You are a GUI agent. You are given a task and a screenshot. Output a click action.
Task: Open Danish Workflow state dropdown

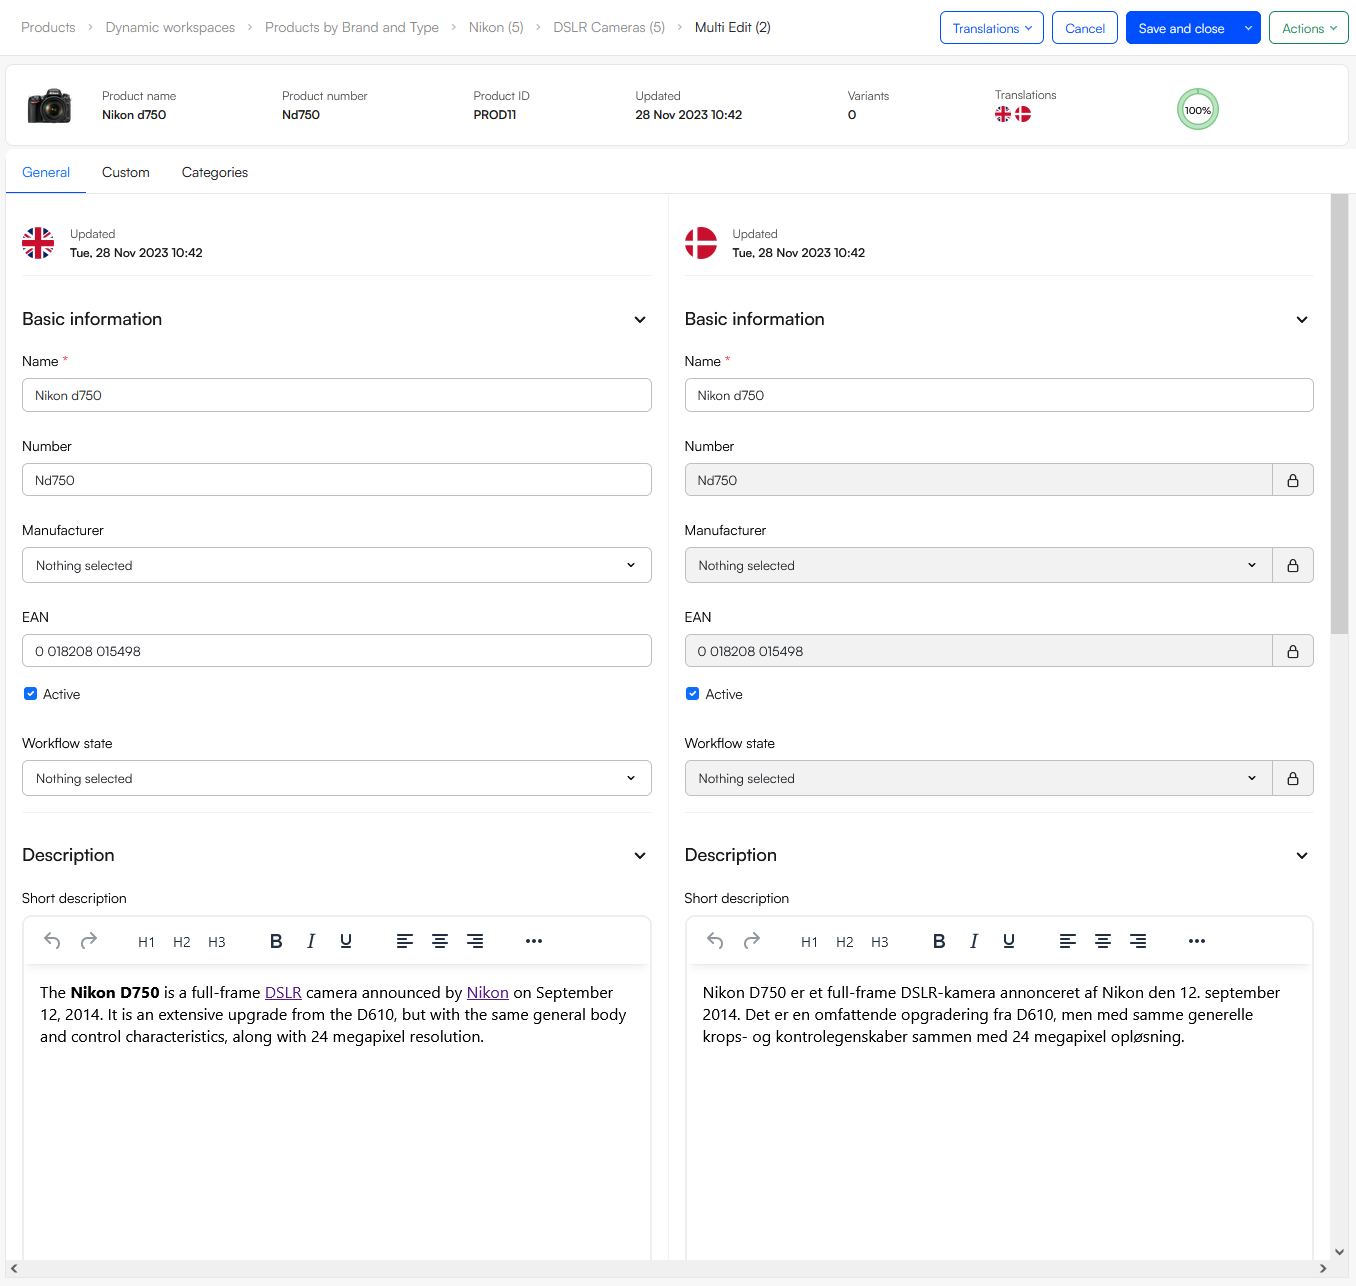979,778
